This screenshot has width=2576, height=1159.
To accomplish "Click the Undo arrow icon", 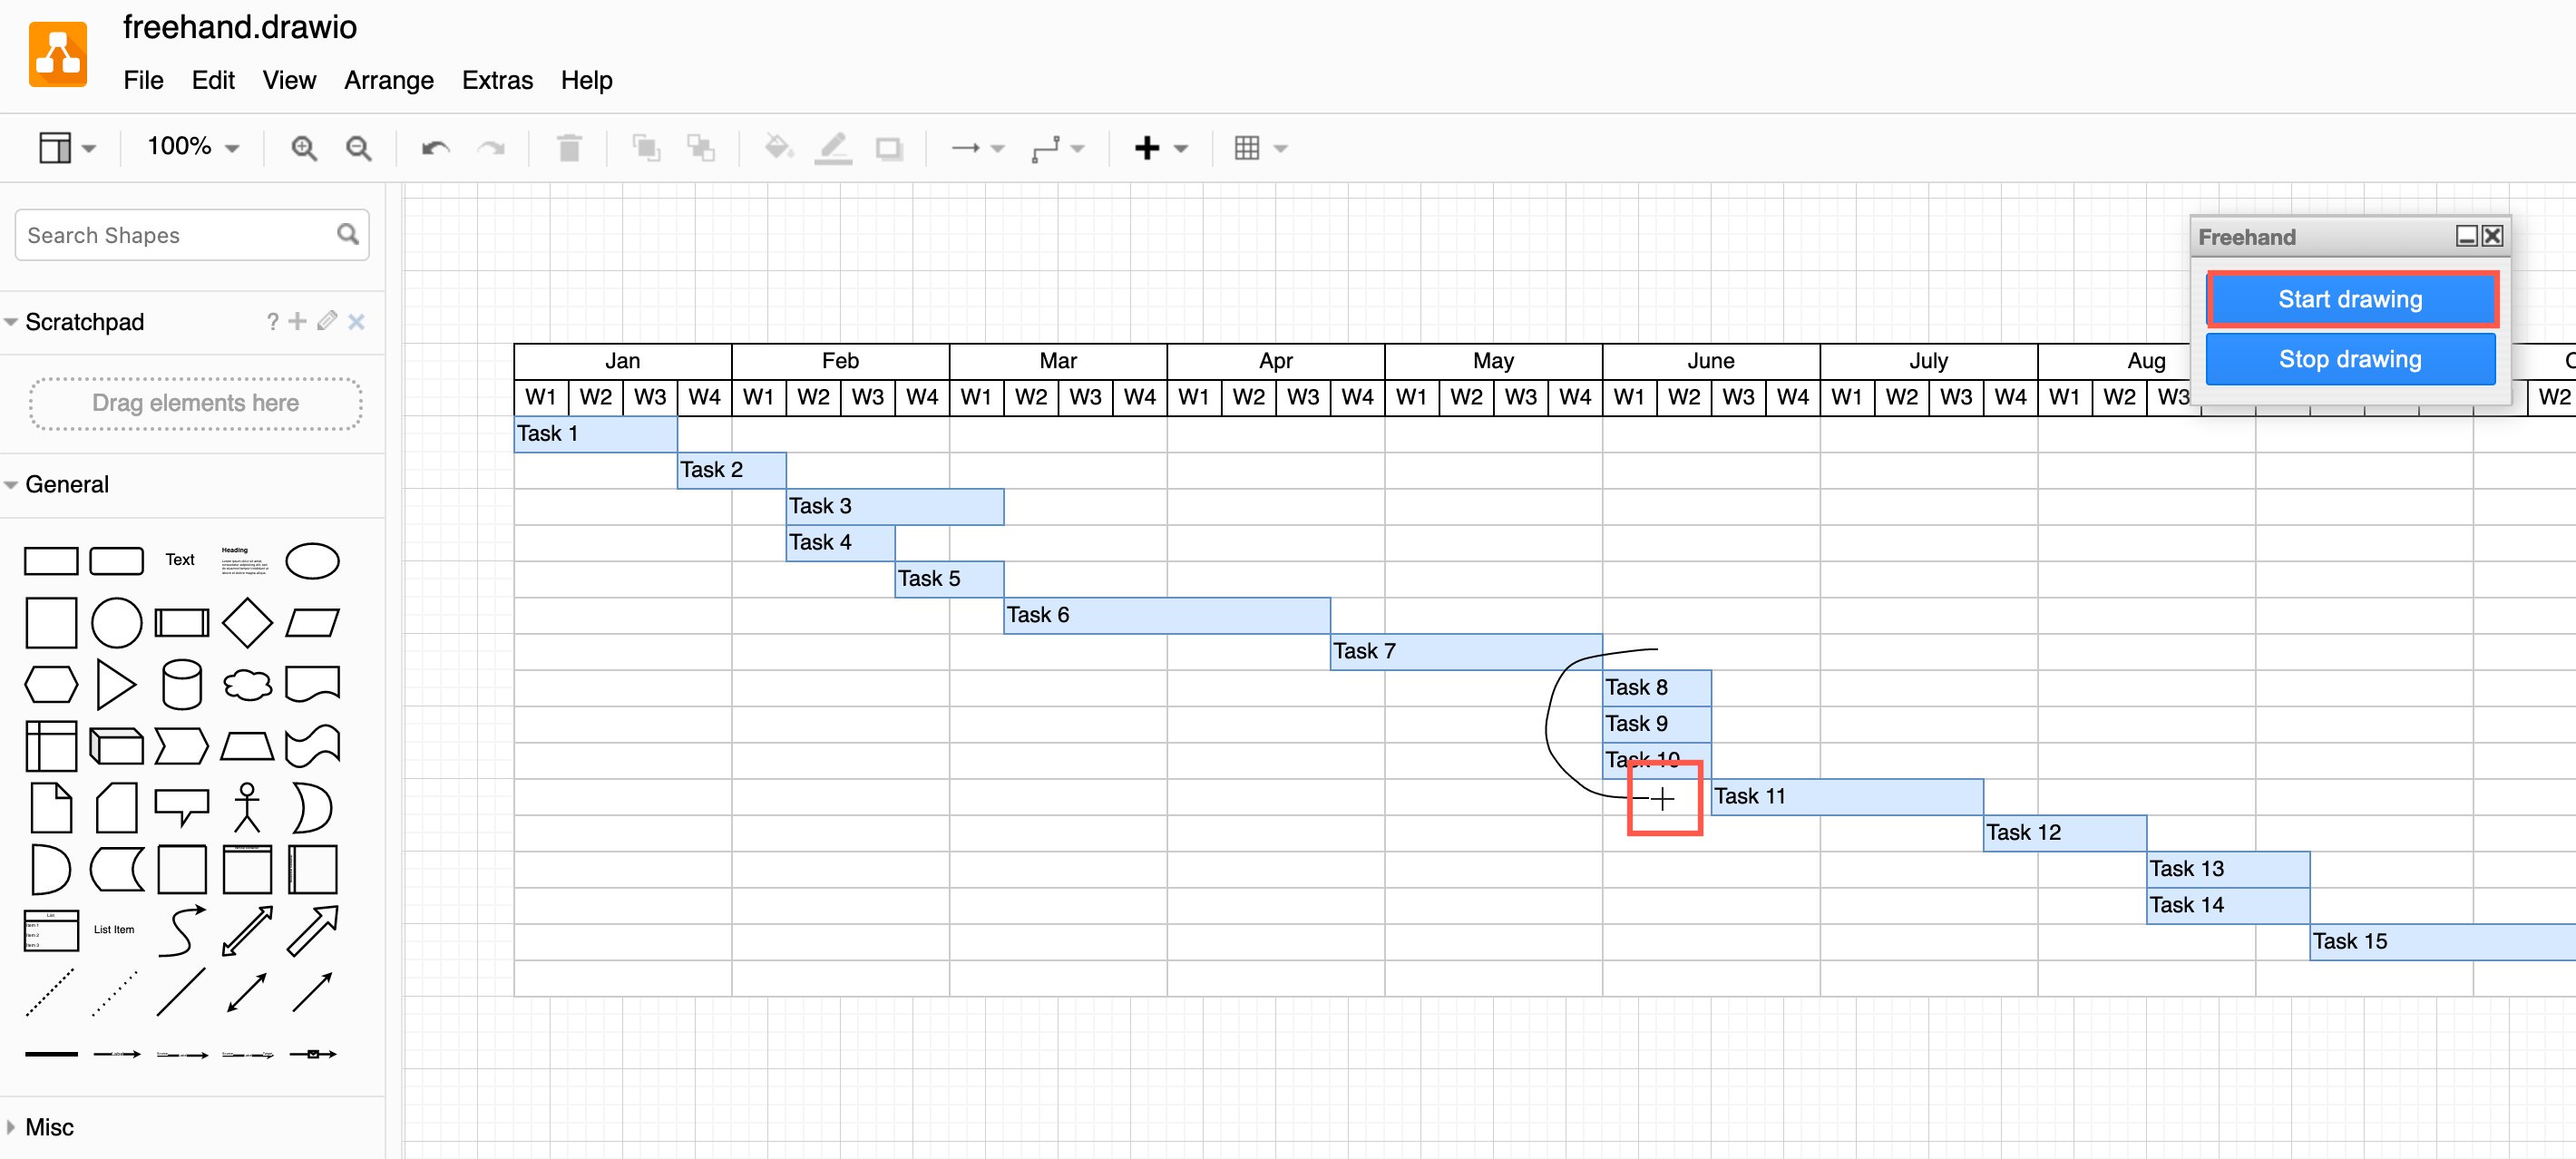I will pyautogui.click(x=435, y=149).
